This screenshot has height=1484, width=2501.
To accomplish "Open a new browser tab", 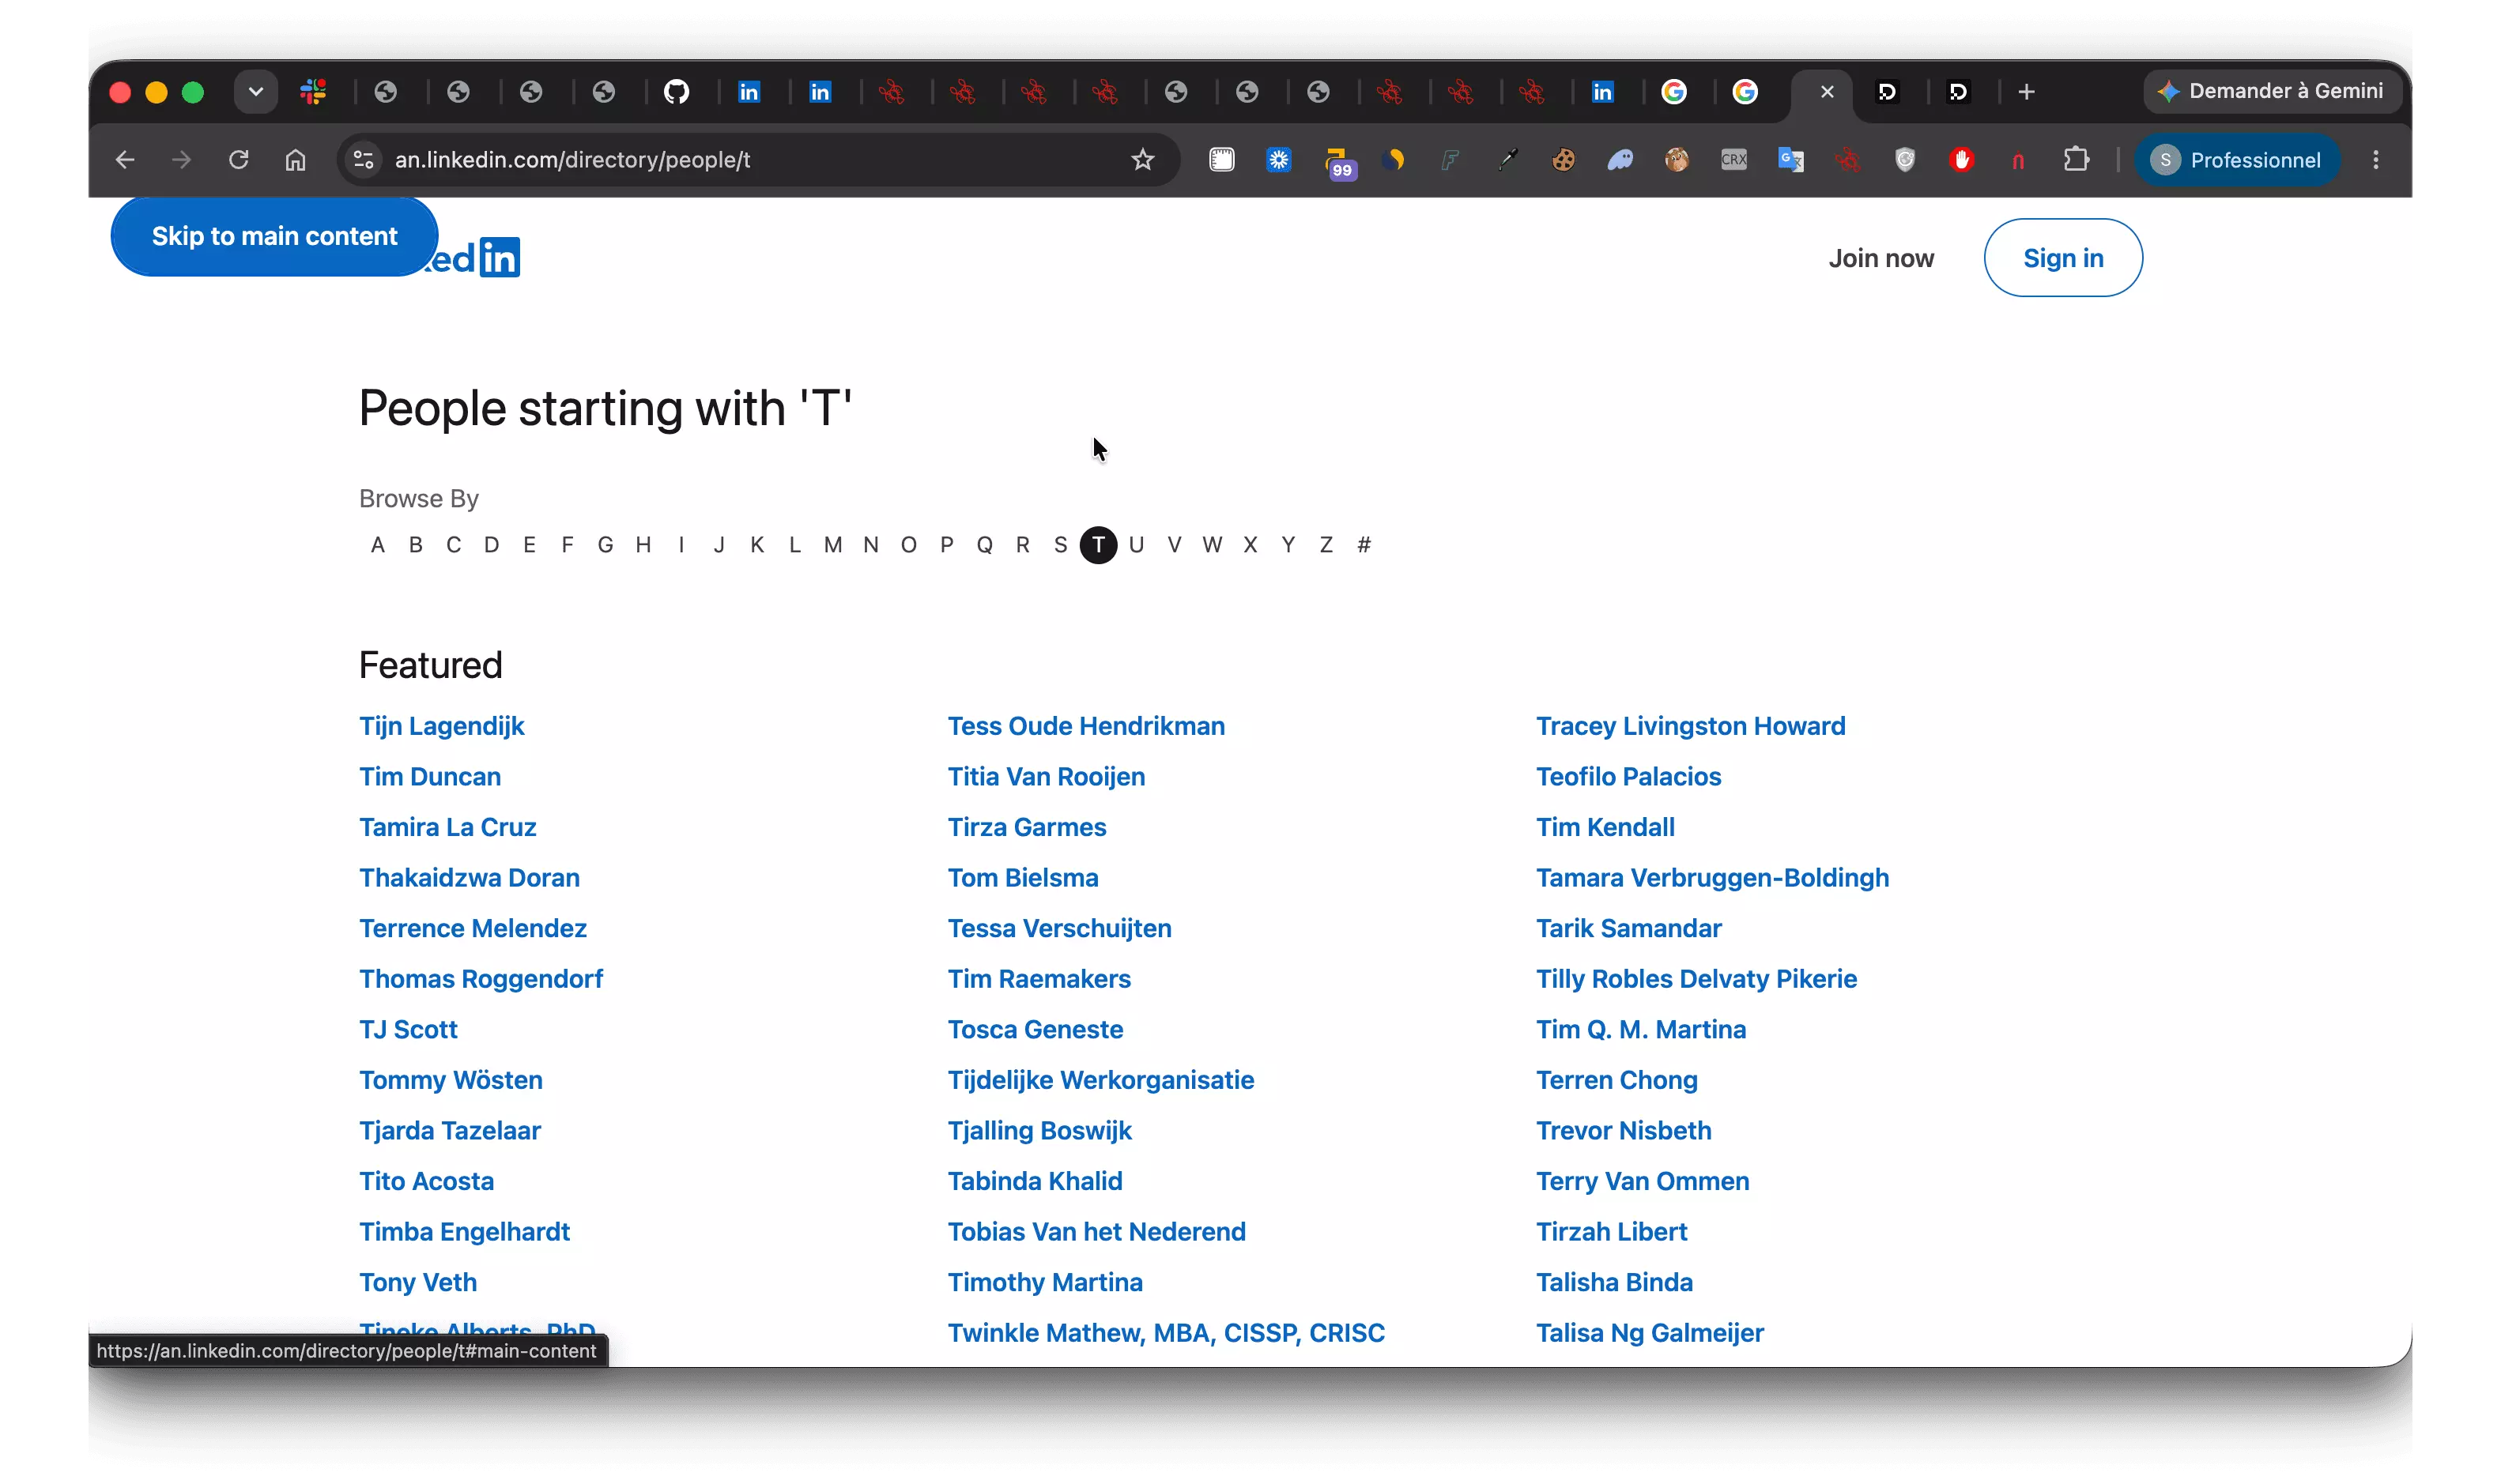I will pos(2027,92).
